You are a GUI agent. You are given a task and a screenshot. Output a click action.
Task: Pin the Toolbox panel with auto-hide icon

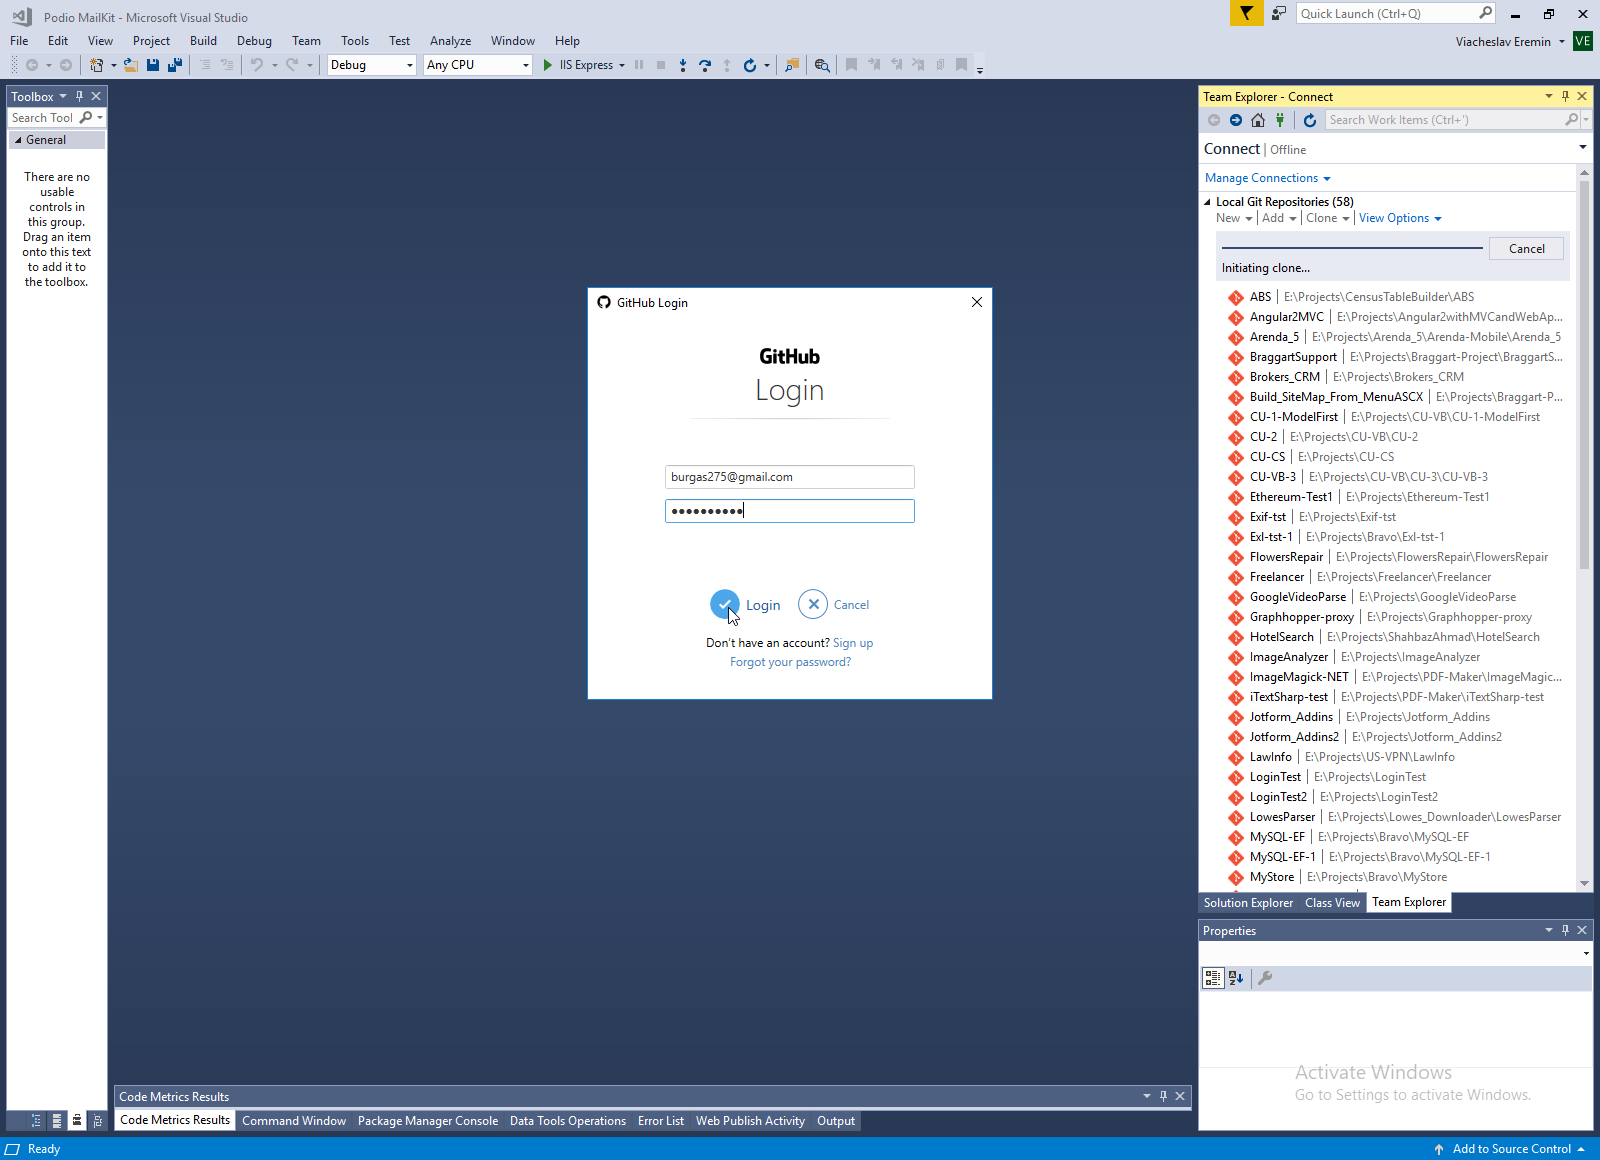tap(79, 96)
